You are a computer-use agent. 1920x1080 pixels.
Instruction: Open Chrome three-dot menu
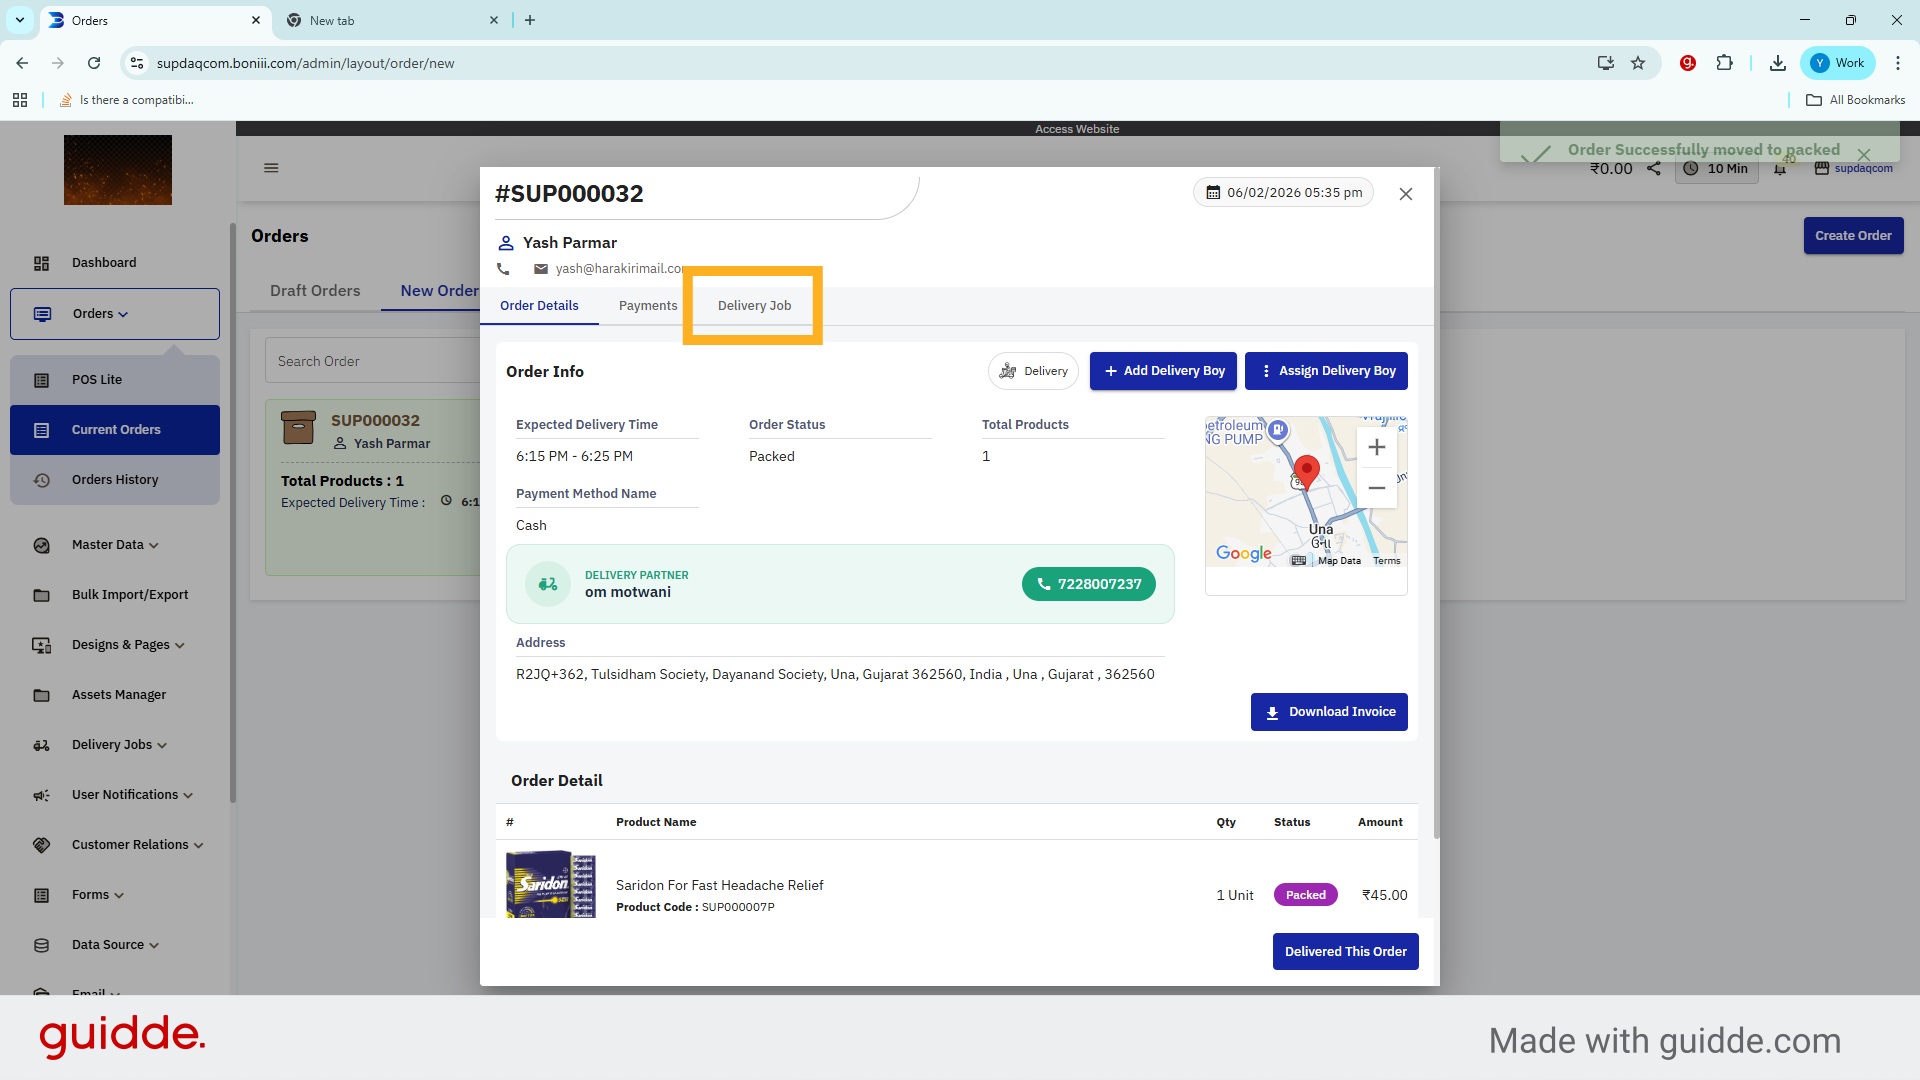click(x=1897, y=63)
